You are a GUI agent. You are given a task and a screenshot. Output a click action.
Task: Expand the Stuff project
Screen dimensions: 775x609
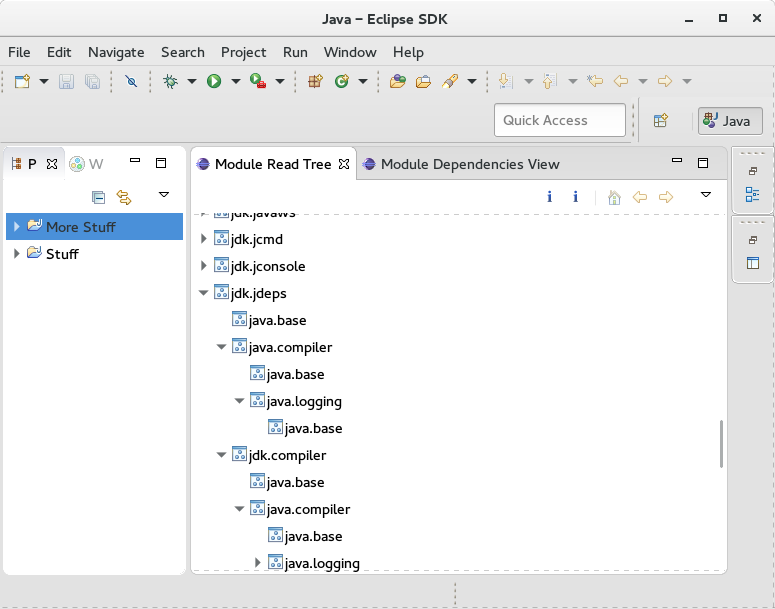click(x=16, y=254)
